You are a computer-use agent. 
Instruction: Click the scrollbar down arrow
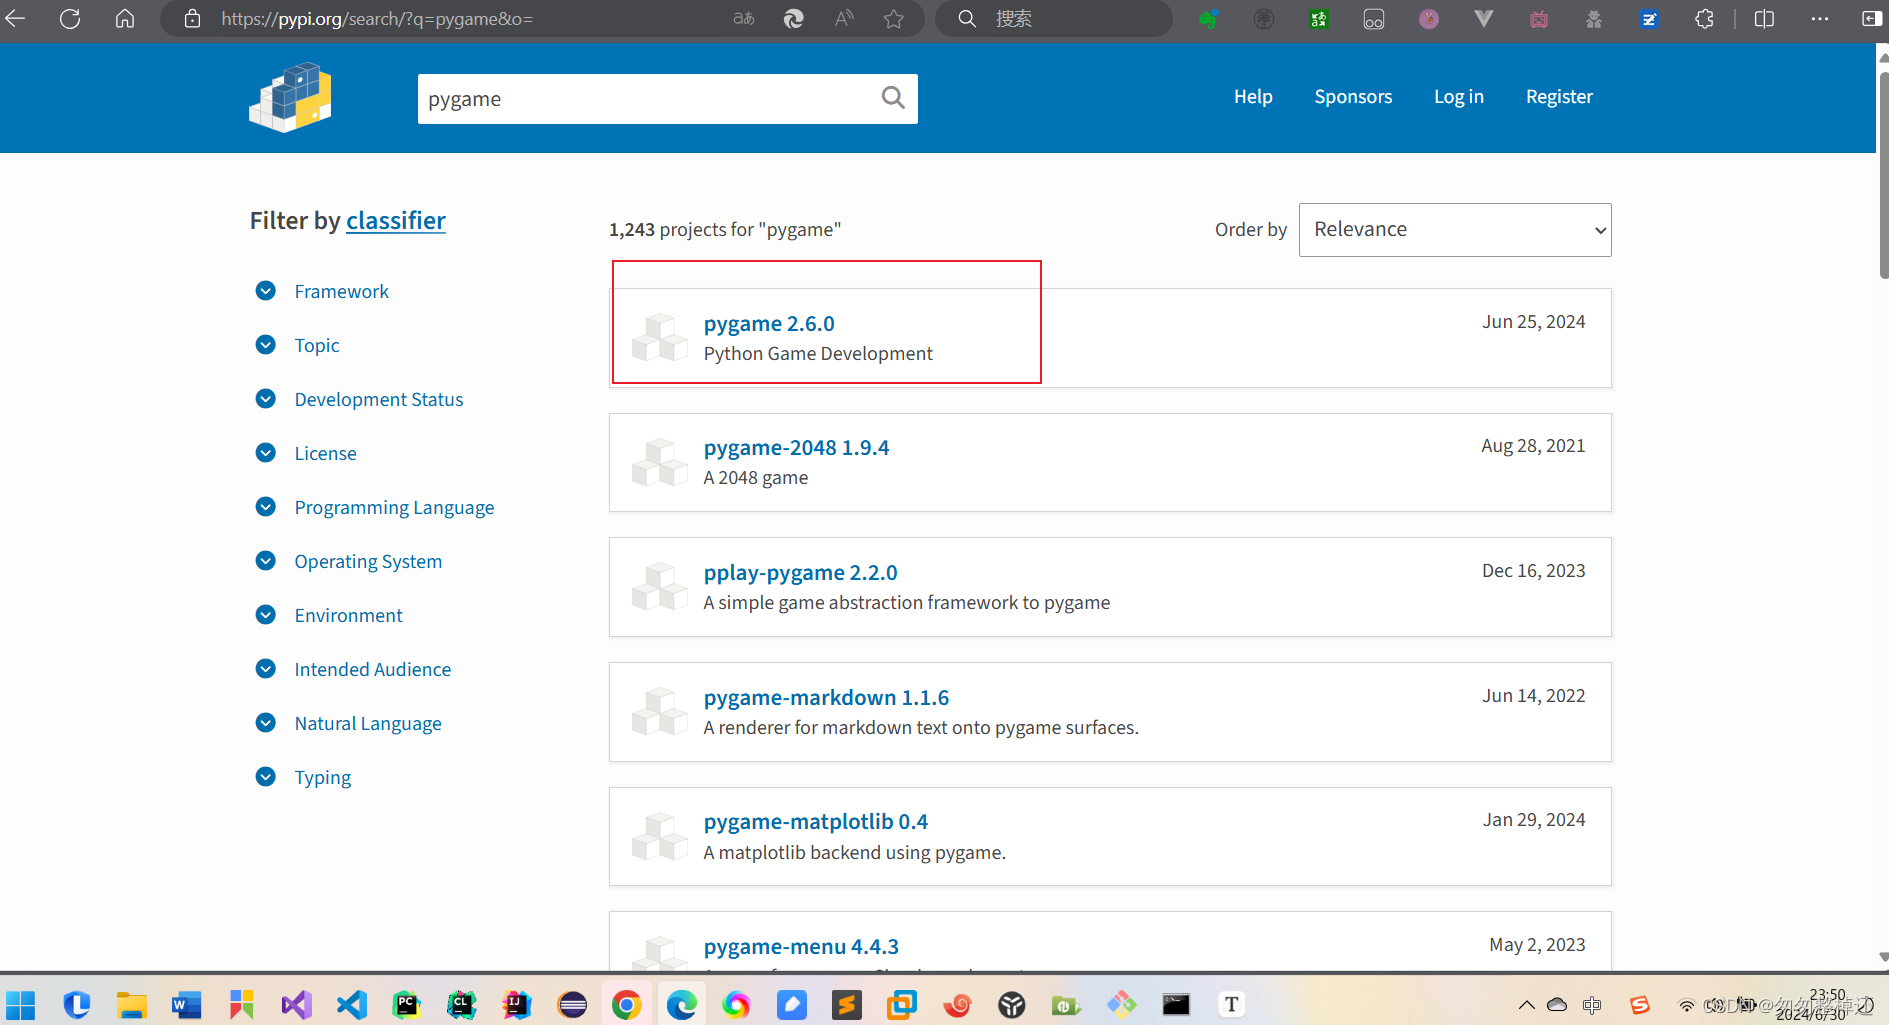click(1883, 957)
